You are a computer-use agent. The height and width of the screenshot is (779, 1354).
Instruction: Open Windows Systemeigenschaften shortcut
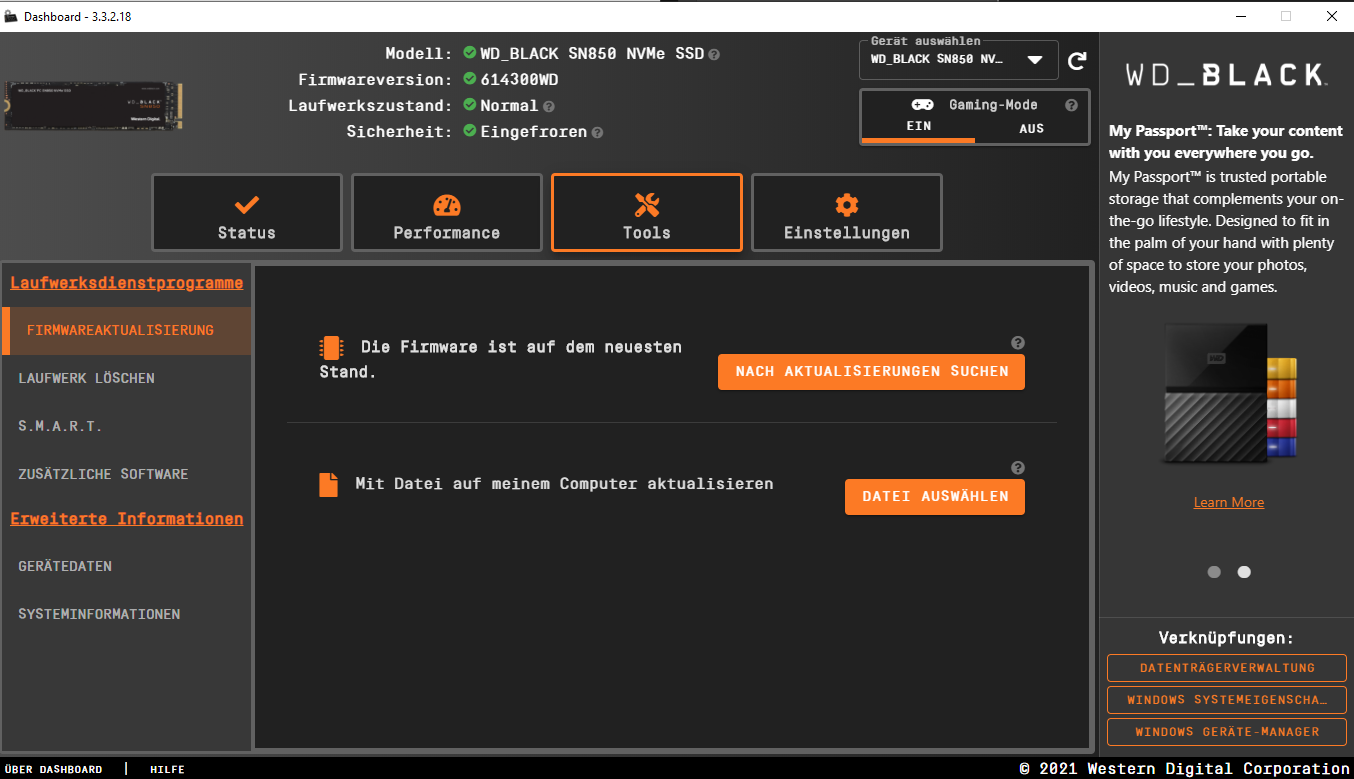pos(1227,700)
